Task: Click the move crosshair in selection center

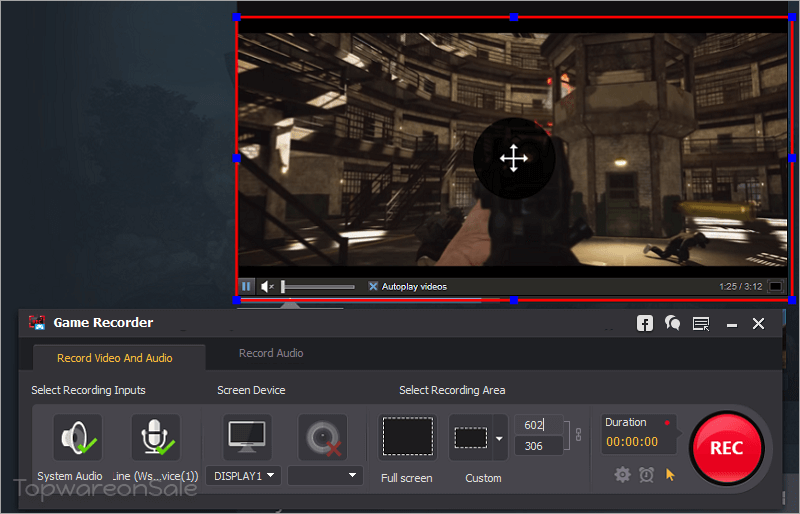Action: (x=514, y=158)
